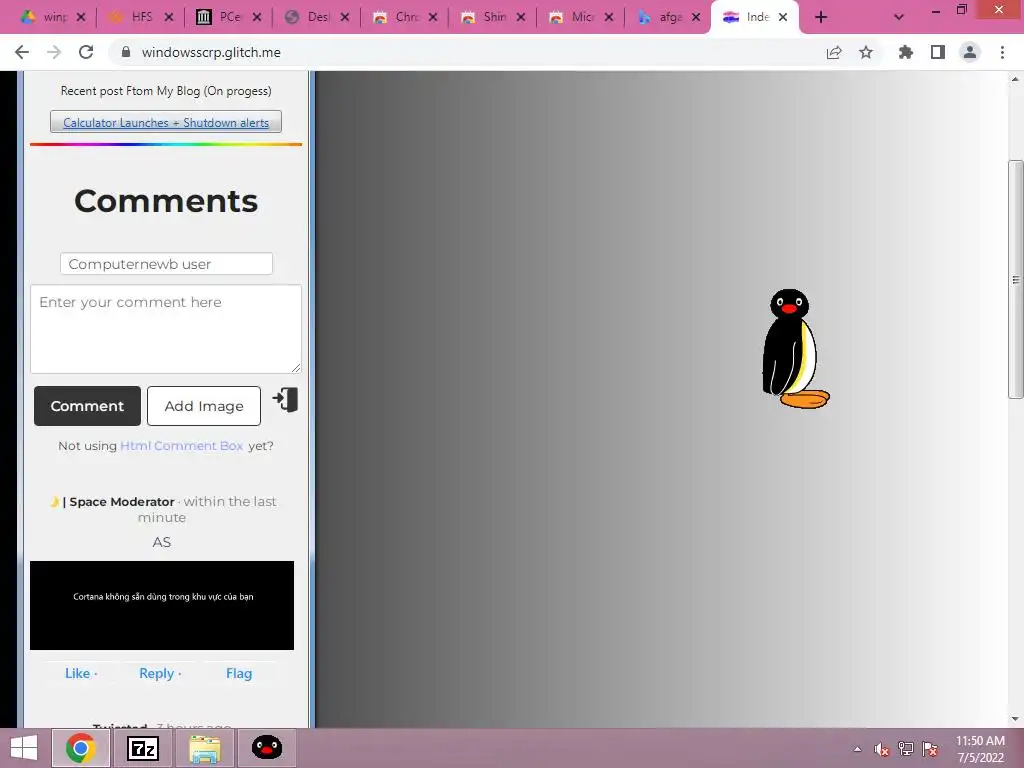Go back using the browser back arrow
This screenshot has height=768, width=1024.
coord(22,52)
